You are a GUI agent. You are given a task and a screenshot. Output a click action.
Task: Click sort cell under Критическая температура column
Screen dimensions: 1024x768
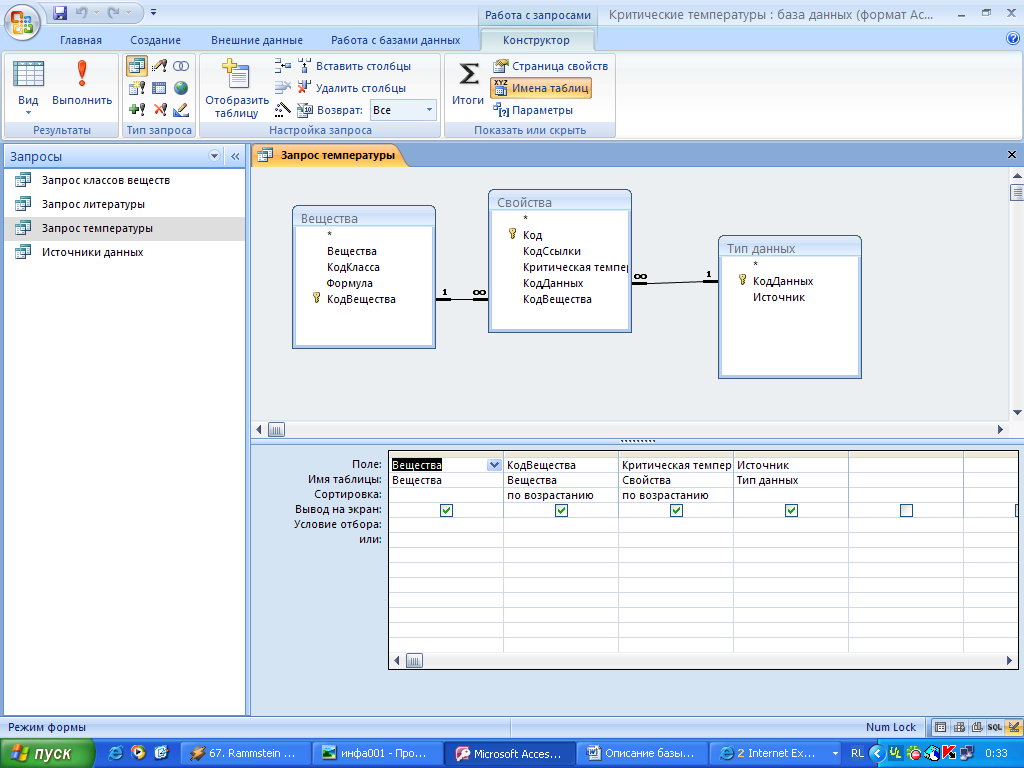[675, 495]
